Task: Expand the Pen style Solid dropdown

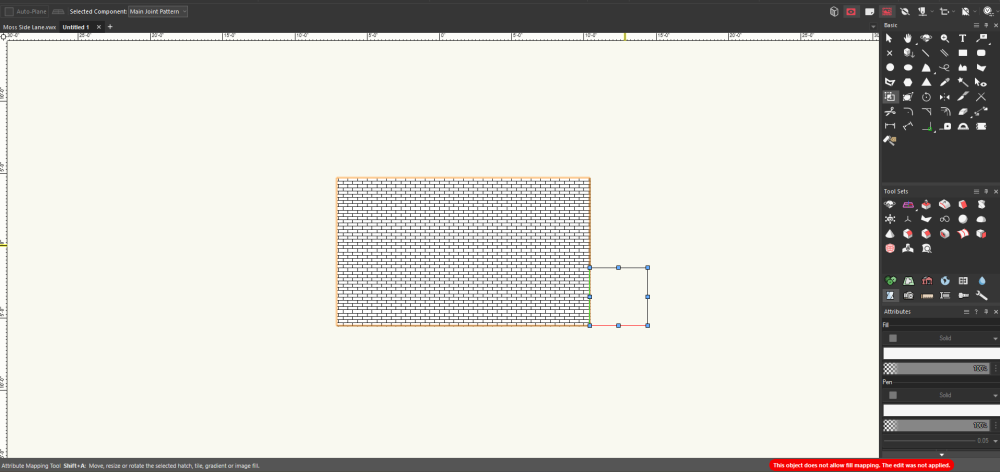Action: [995, 395]
